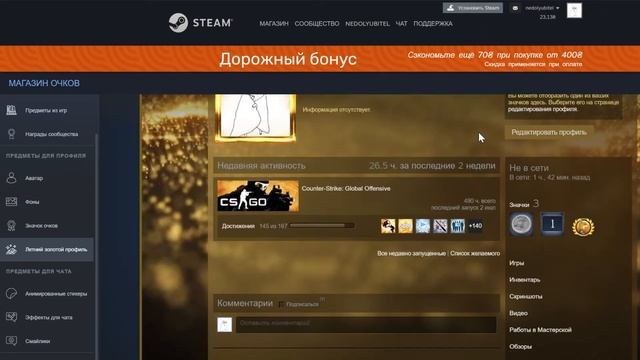Open Все недавно запущенные link
Screen dimensions: 640x360
pyautogui.click(x=411, y=253)
